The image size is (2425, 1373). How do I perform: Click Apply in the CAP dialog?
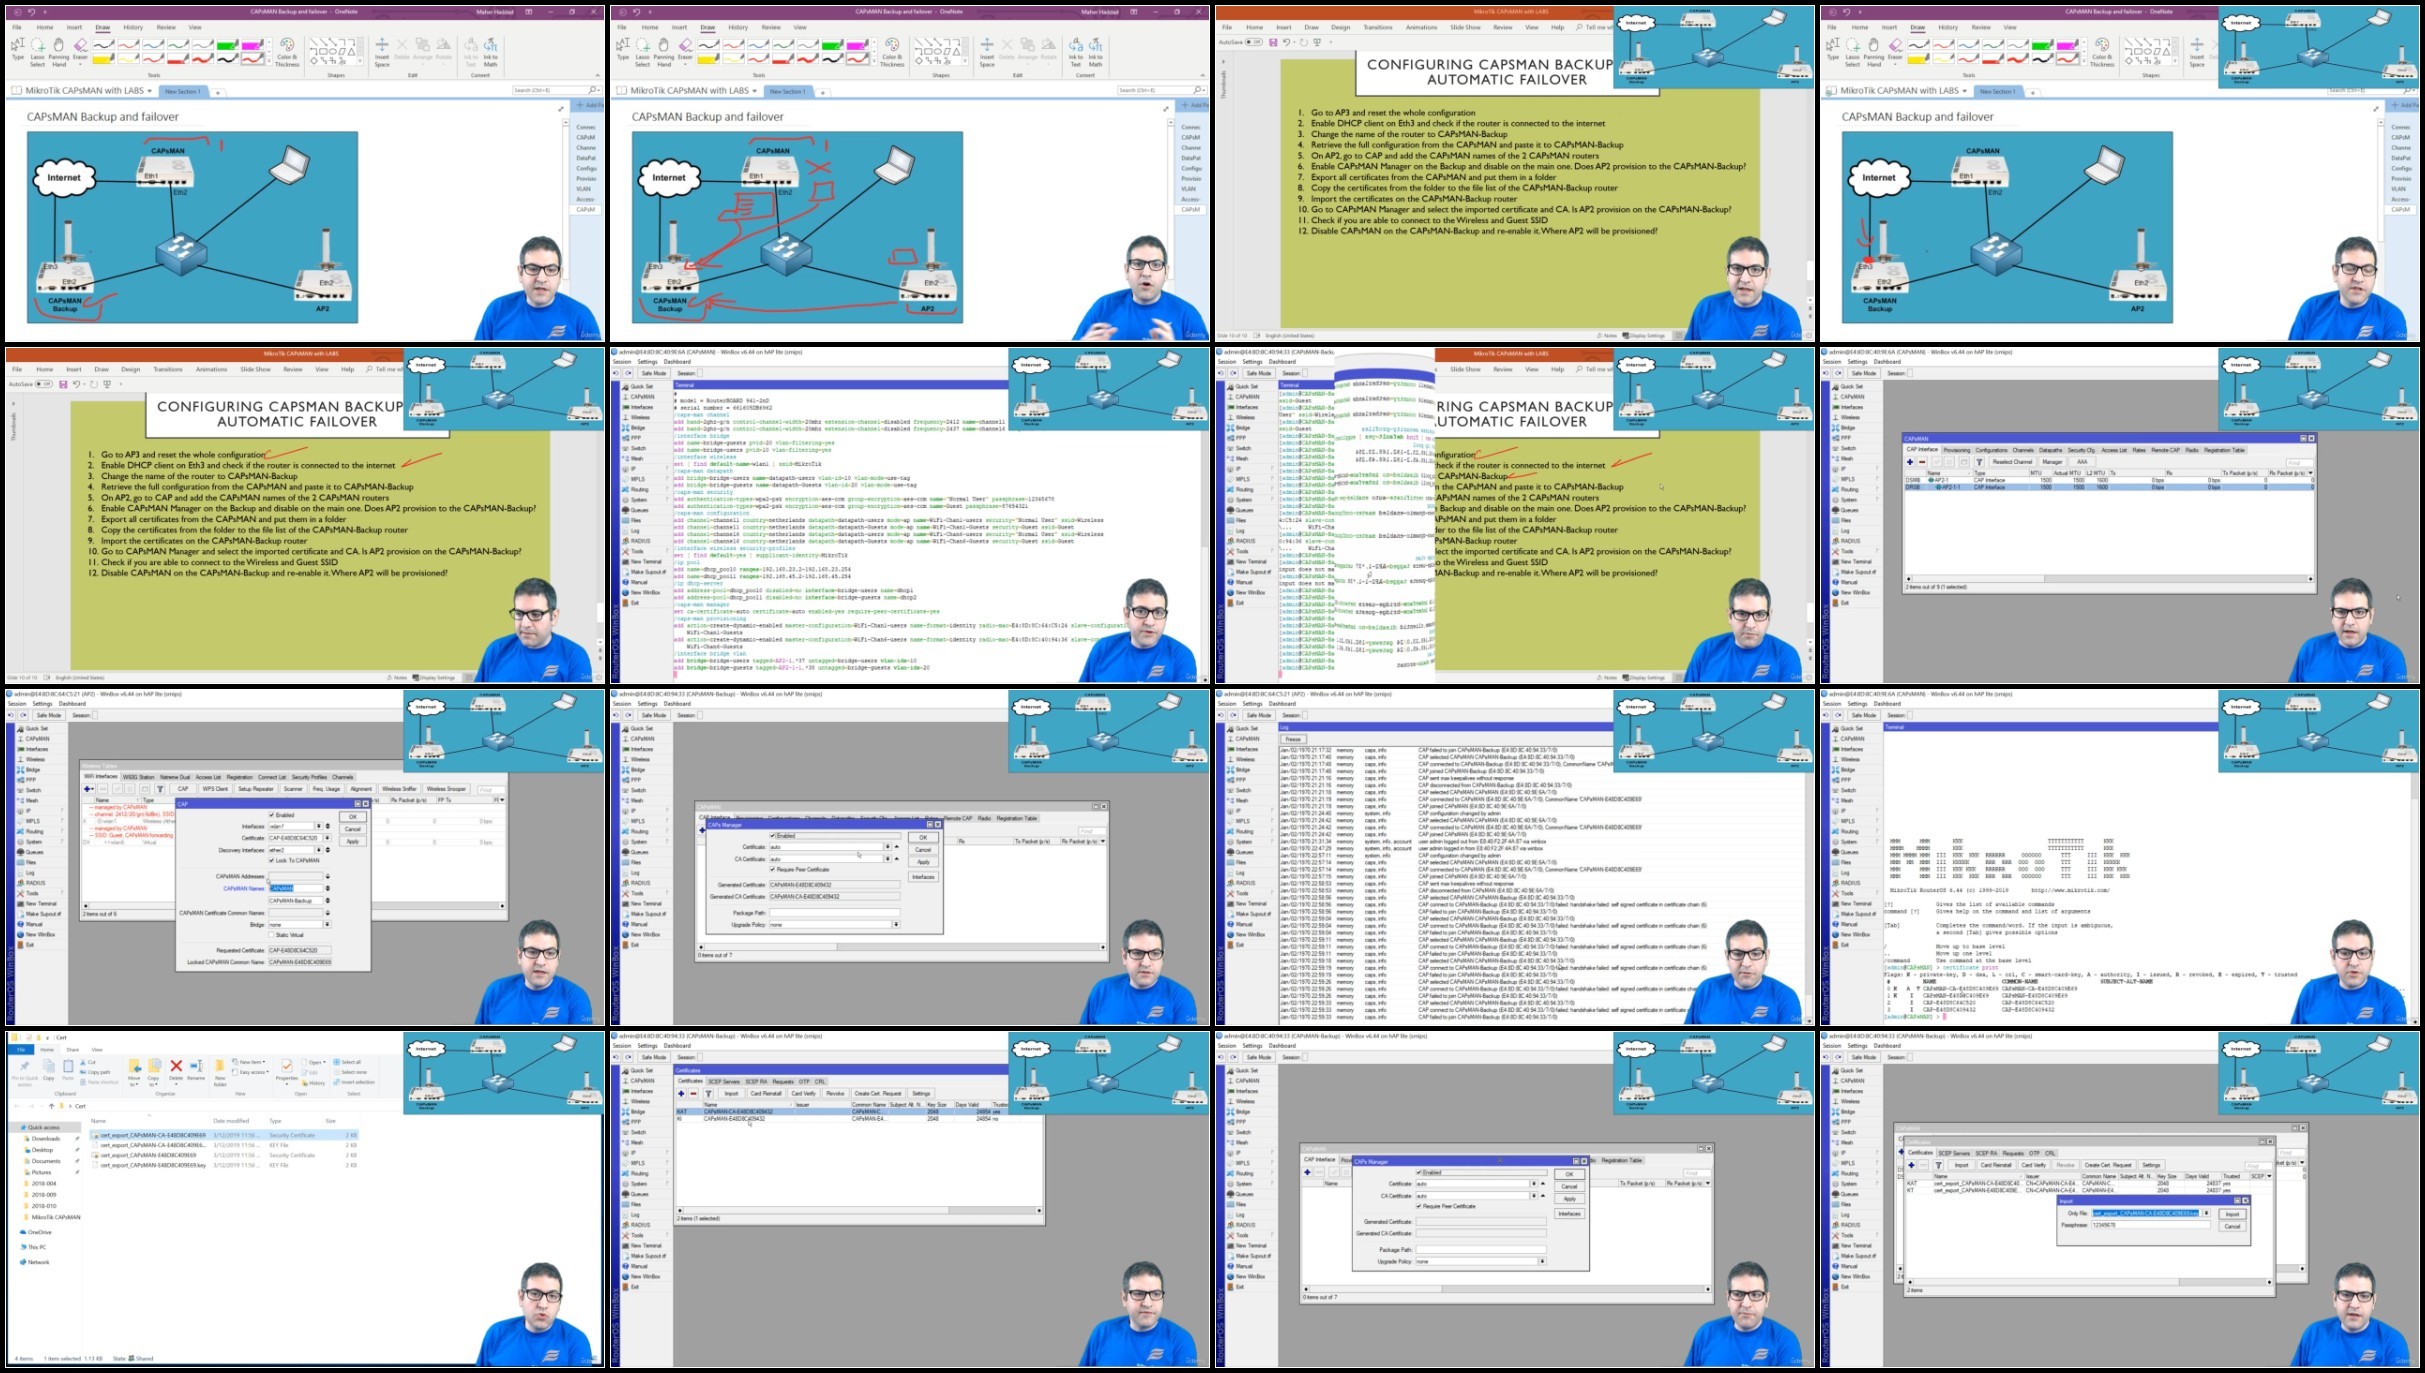click(x=353, y=841)
